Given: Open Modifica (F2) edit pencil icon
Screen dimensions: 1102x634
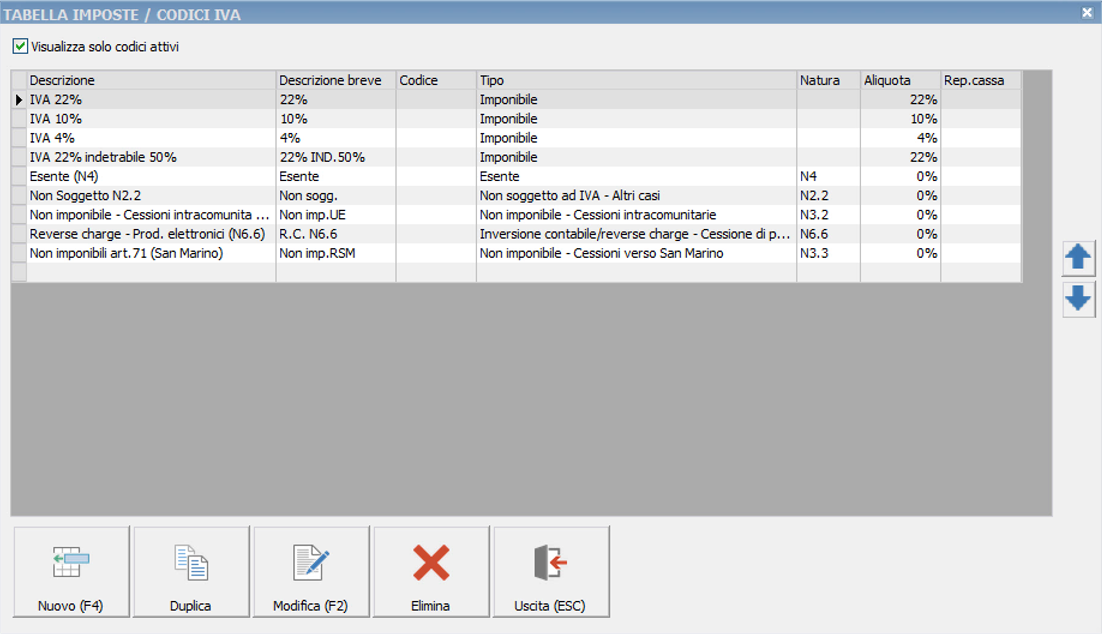Looking at the screenshot, I should point(311,563).
